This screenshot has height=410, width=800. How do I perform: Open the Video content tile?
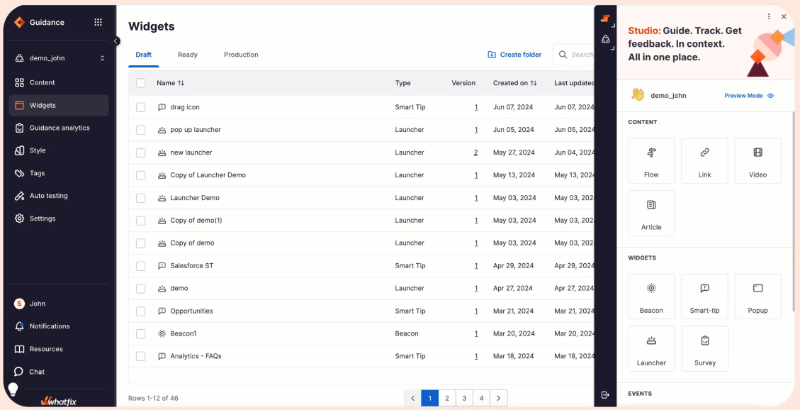click(x=758, y=160)
